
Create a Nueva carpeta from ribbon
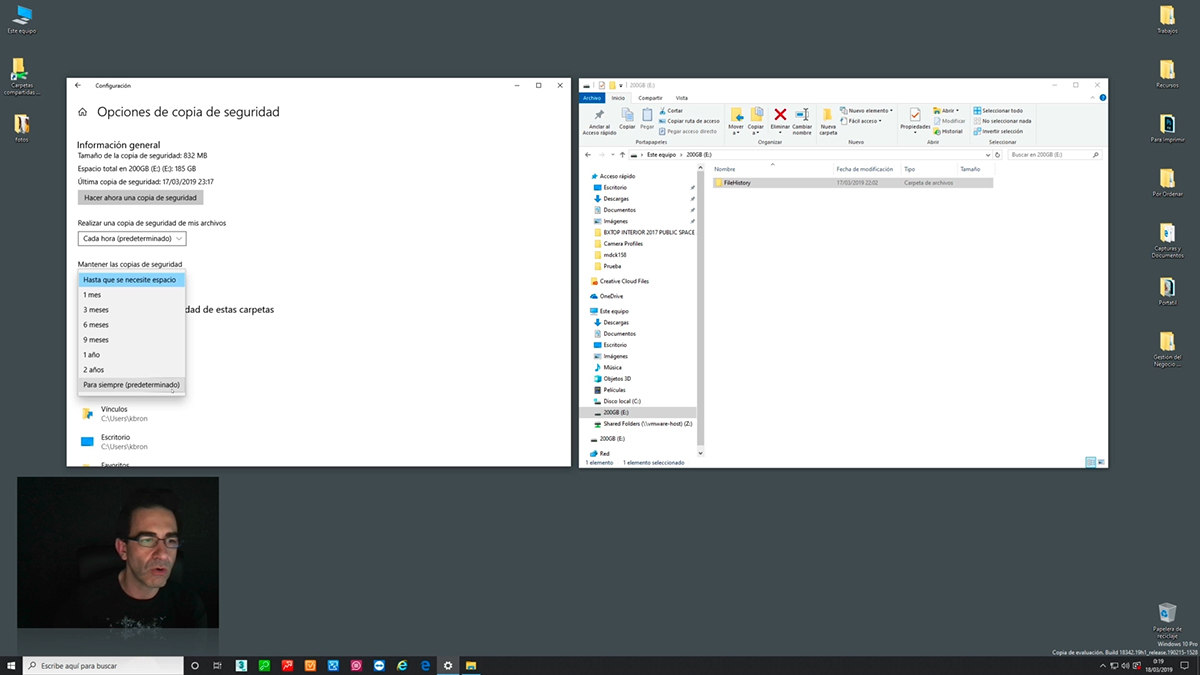828,121
